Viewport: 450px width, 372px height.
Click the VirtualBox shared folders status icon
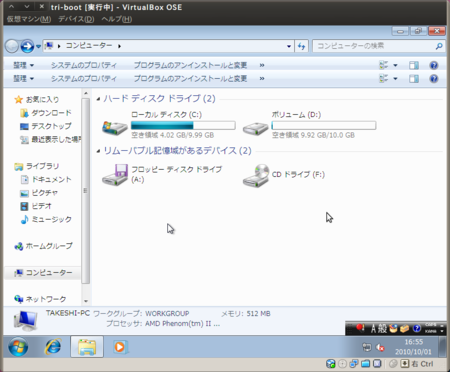pyautogui.click(x=365, y=364)
